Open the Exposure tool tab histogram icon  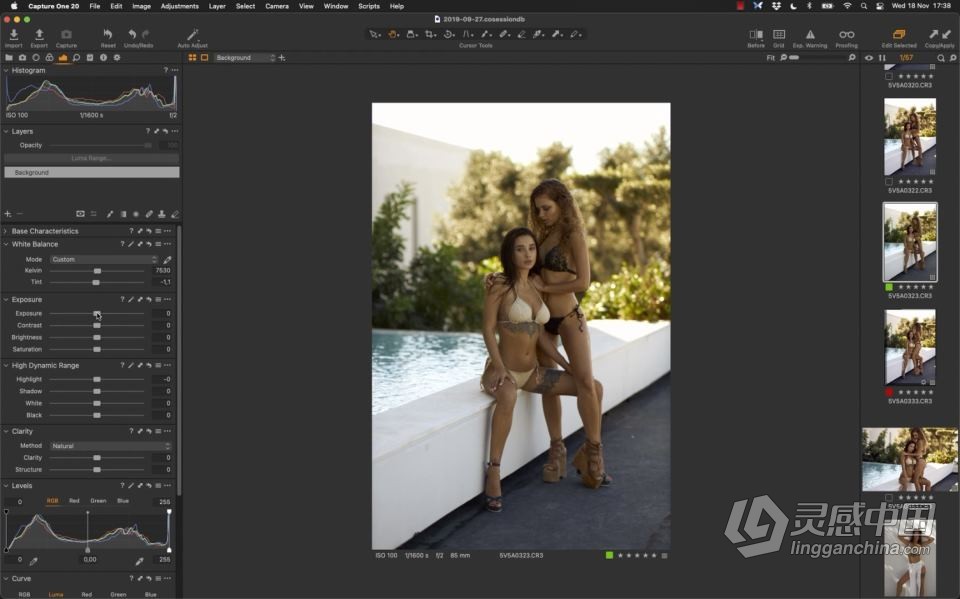(62, 58)
